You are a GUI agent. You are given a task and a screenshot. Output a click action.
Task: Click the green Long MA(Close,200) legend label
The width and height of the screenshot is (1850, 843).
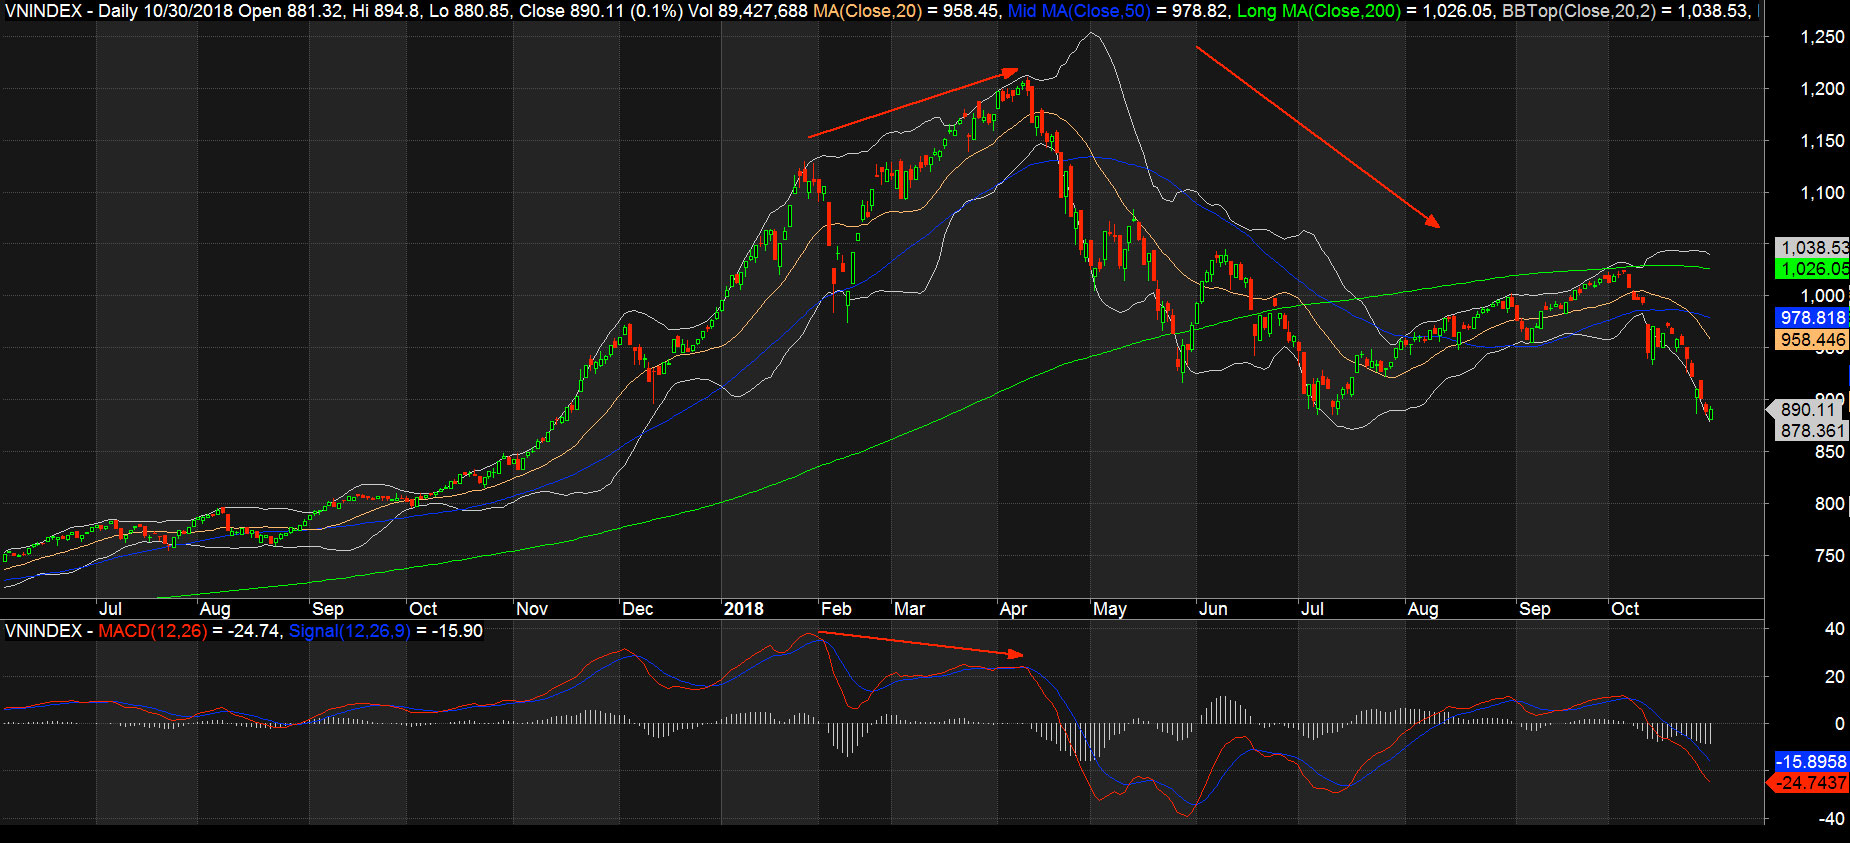tap(1319, 11)
